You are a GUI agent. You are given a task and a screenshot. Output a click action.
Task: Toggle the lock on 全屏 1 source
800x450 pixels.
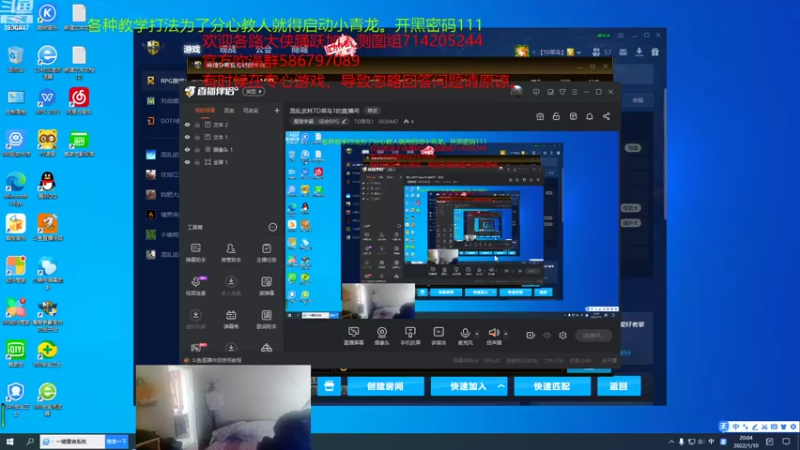click(x=197, y=162)
